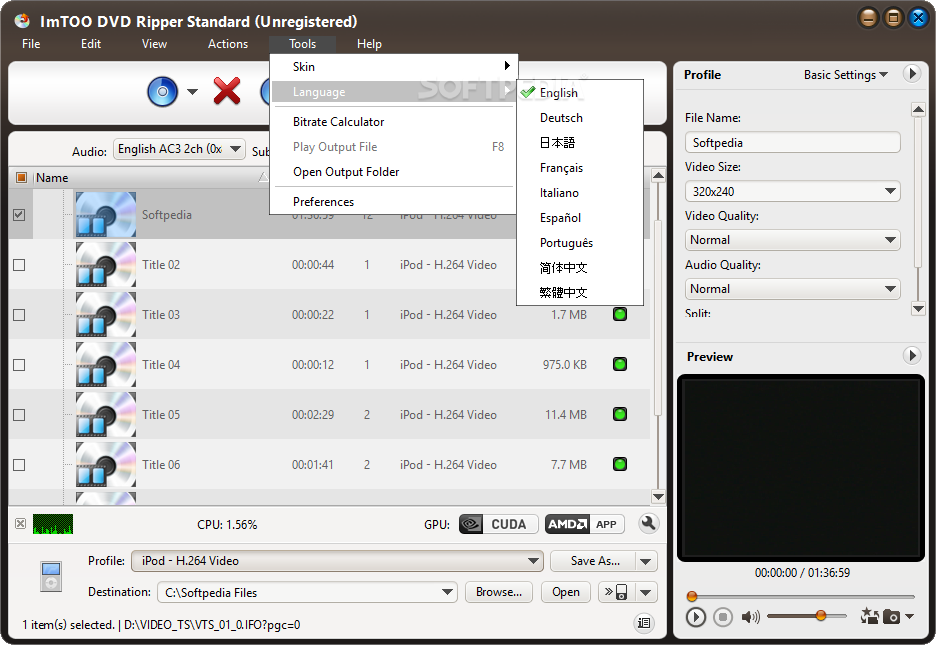Click the Title 02 thumbnail
The image size is (936, 645).
(106, 264)
